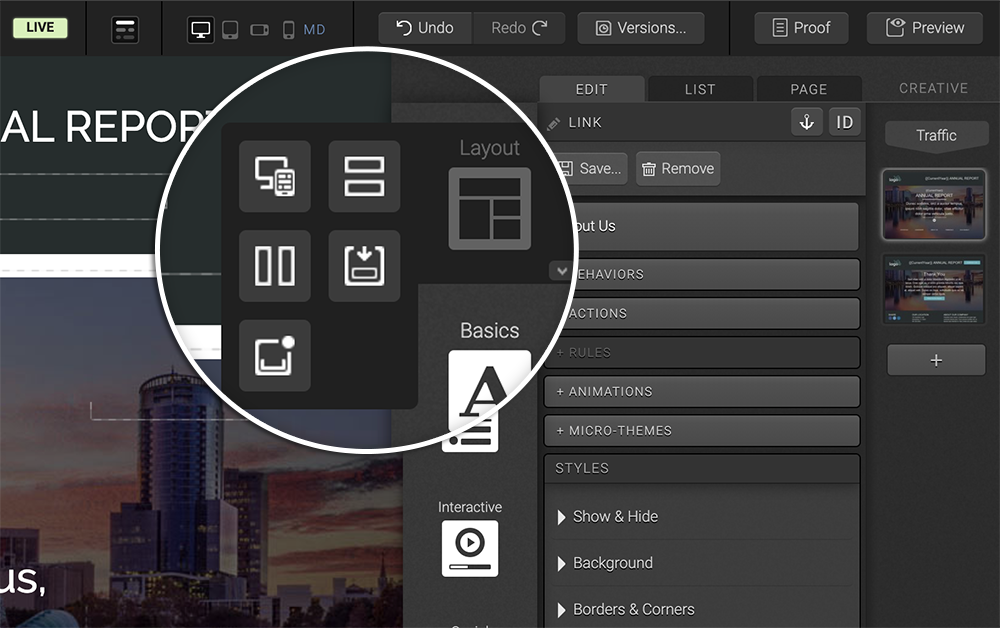Remove the selected link element

tap(678, 168)
